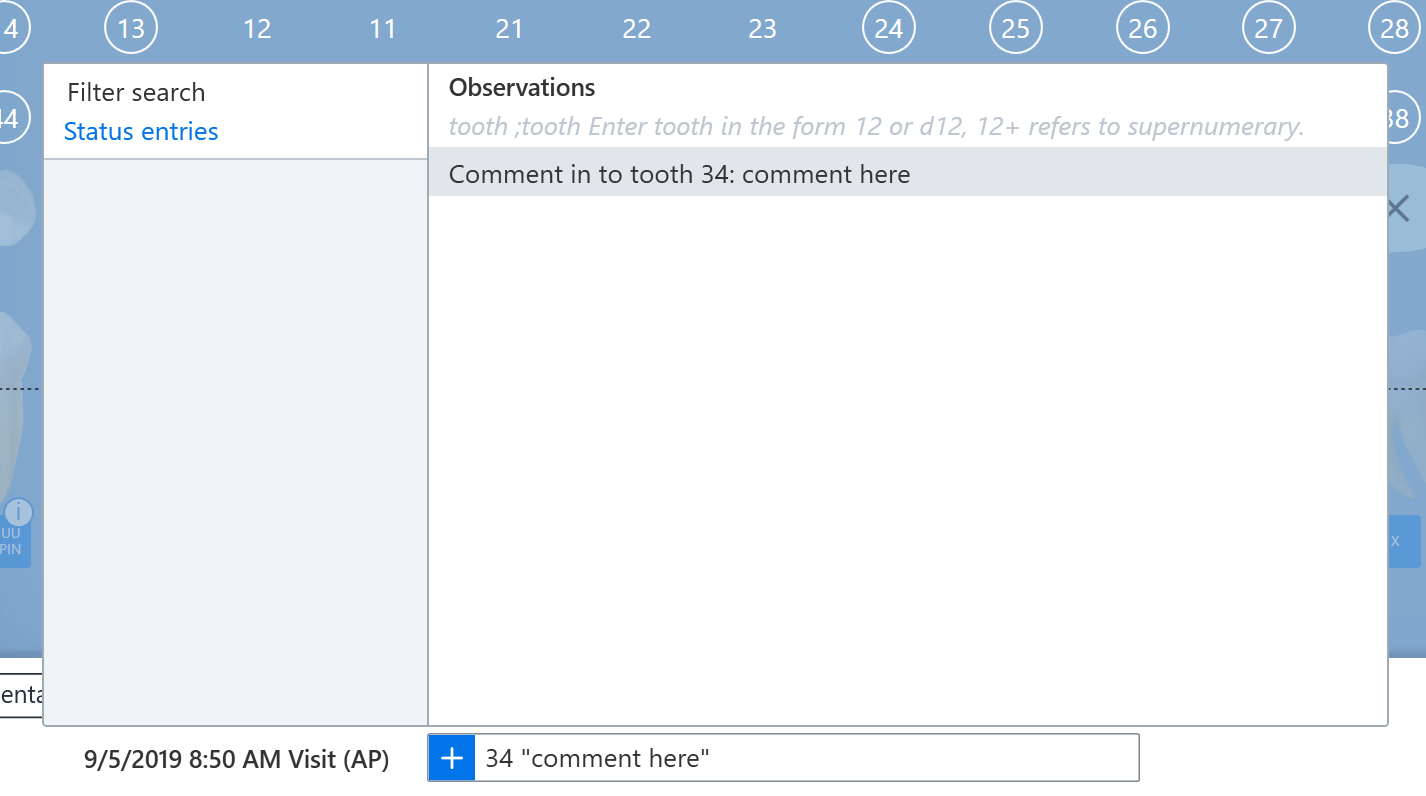1426x796 pixels.
Task: Open the 9/5/2019 Visit (AP) entry
Action: (237, 759)
